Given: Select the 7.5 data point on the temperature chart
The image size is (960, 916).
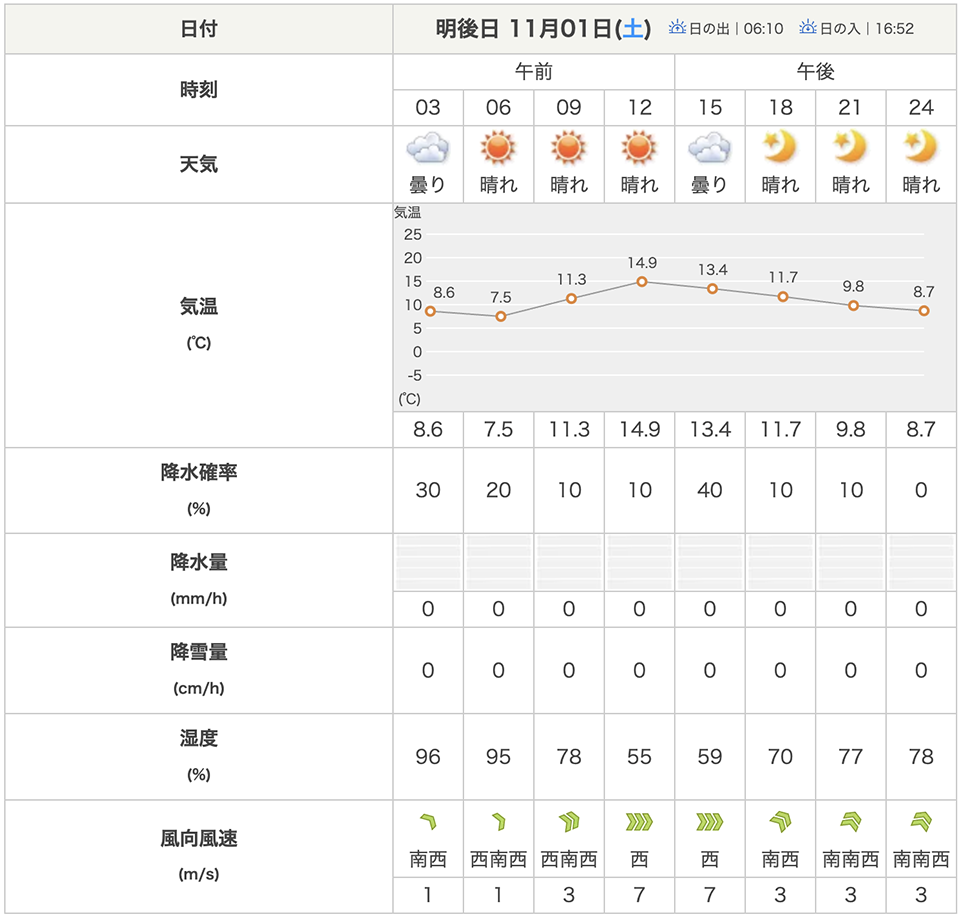Looking at the screenshot, I should 501,316.
